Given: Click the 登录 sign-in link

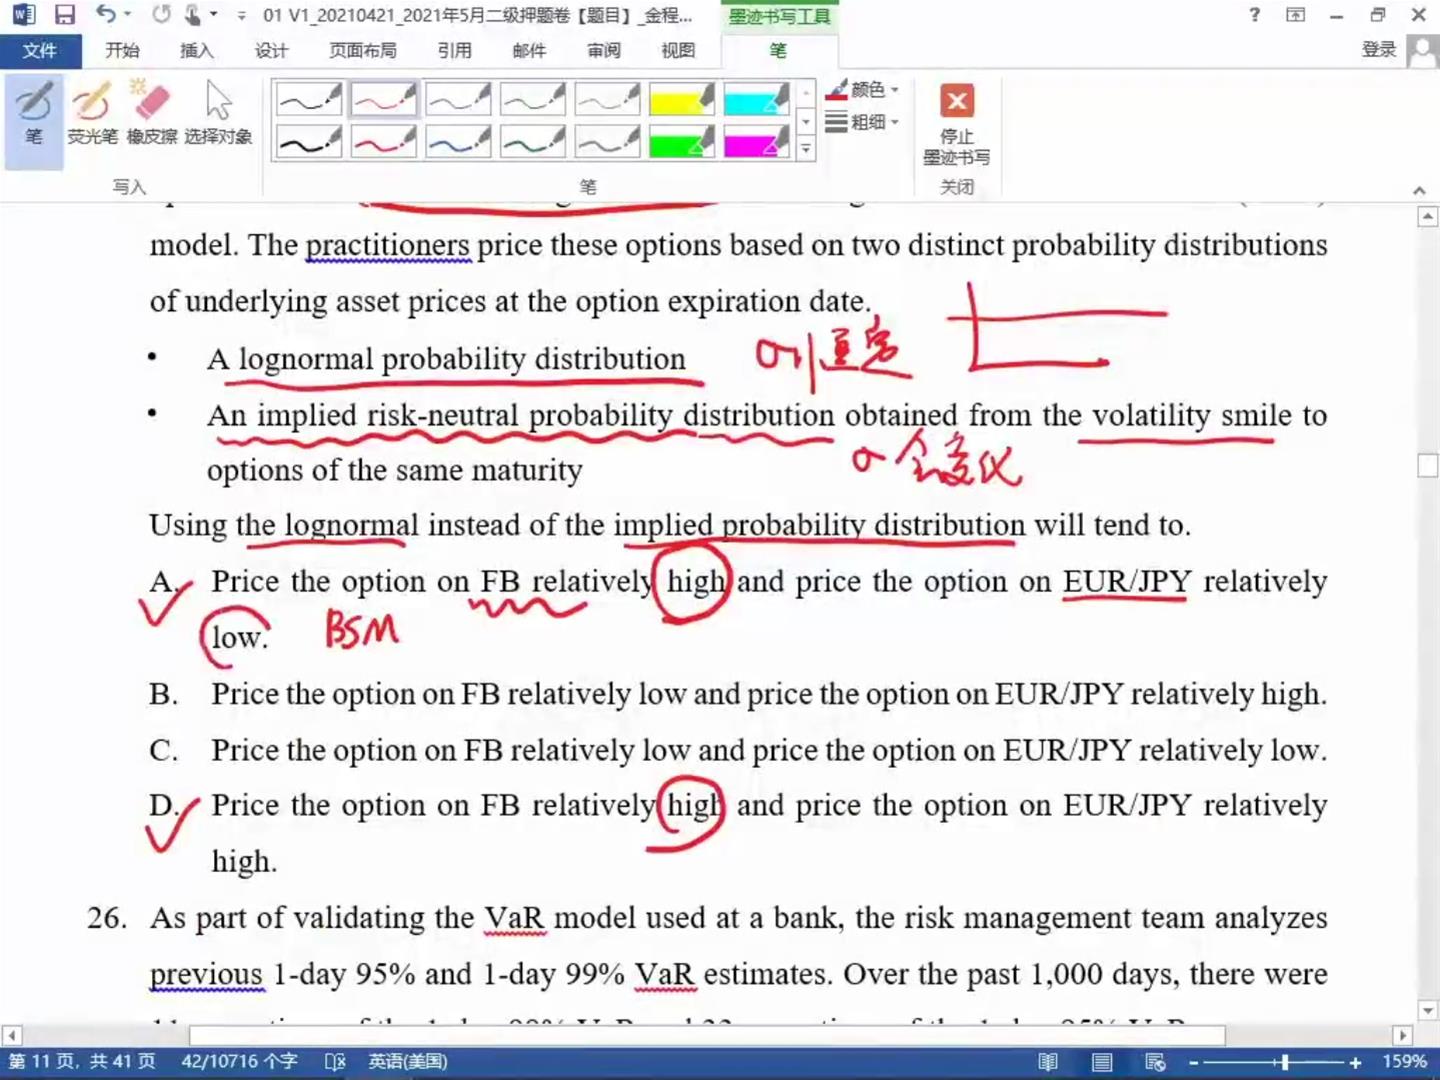Looking at the screenshot, I should [x=1378, y=50].
